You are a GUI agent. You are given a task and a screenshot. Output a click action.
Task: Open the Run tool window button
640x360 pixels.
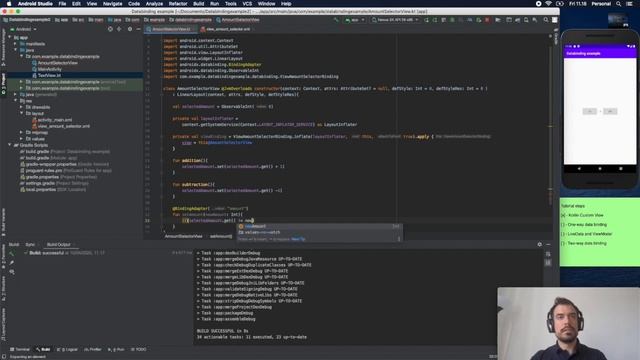pos(116,349)
